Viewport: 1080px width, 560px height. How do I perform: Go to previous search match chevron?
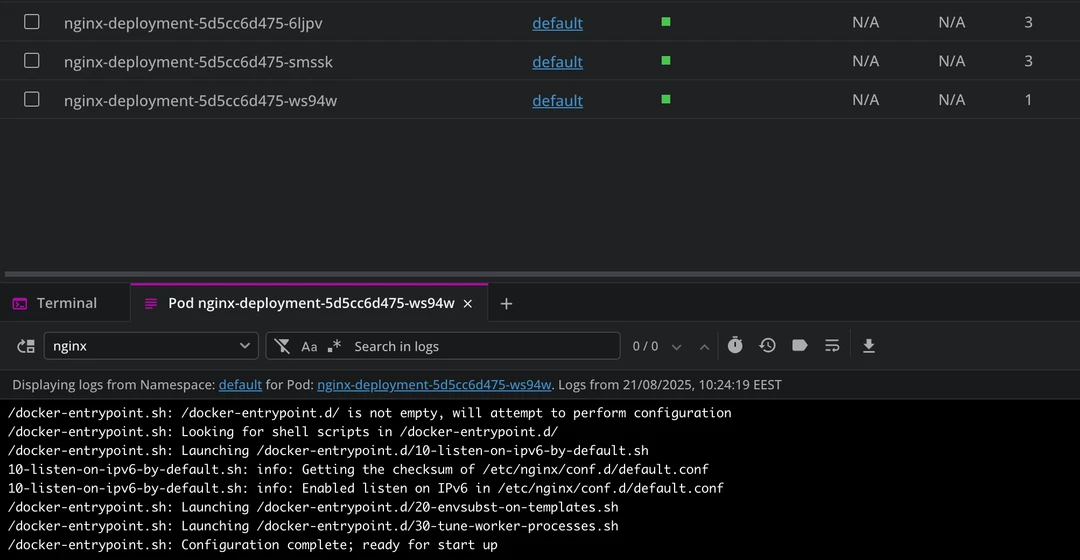coord(704,347)
